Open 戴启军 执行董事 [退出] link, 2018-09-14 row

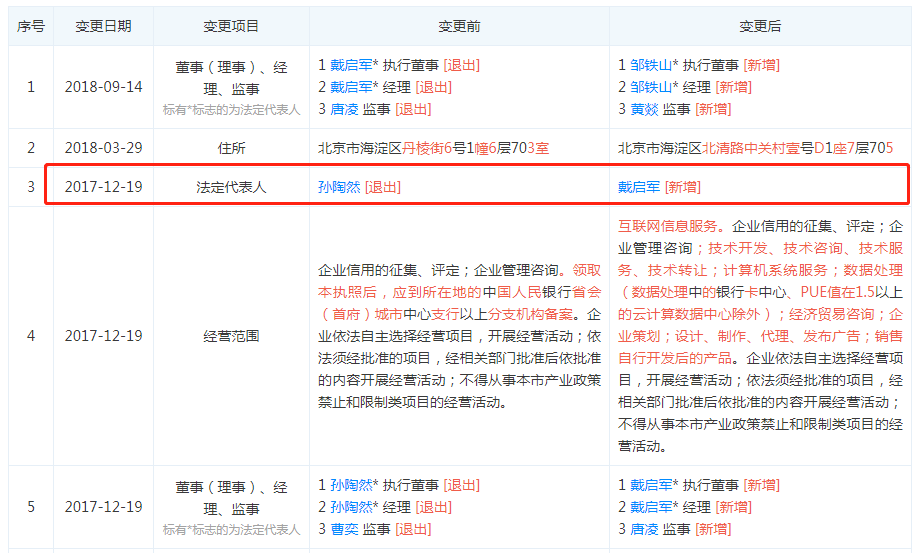pos(351,65)
